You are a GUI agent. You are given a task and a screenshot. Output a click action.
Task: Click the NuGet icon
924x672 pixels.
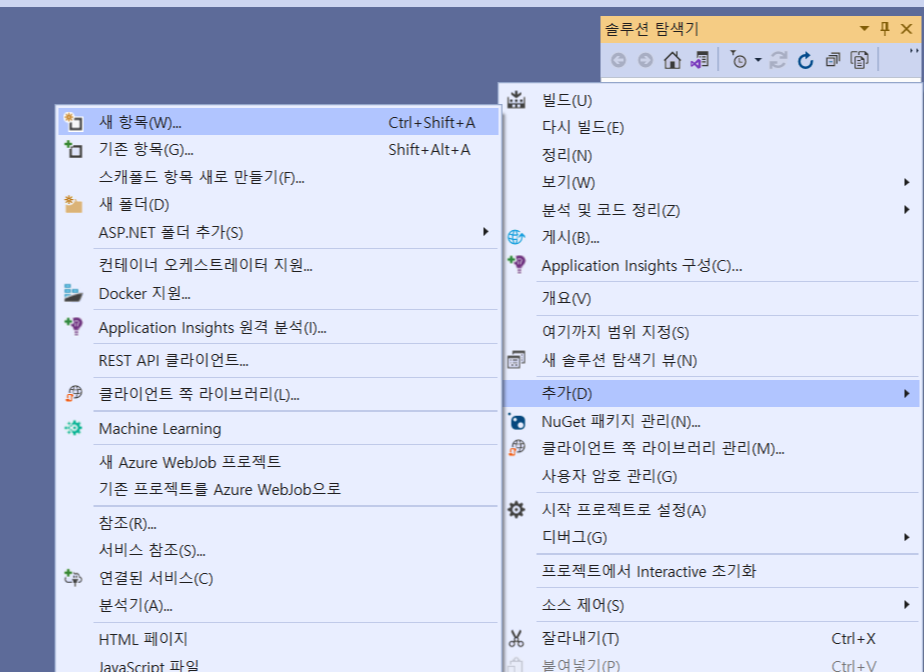(517, 421)
